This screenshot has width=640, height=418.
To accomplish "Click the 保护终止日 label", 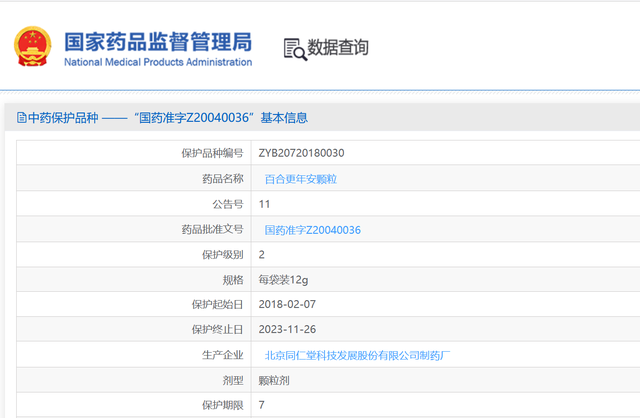I will [218, 329].
